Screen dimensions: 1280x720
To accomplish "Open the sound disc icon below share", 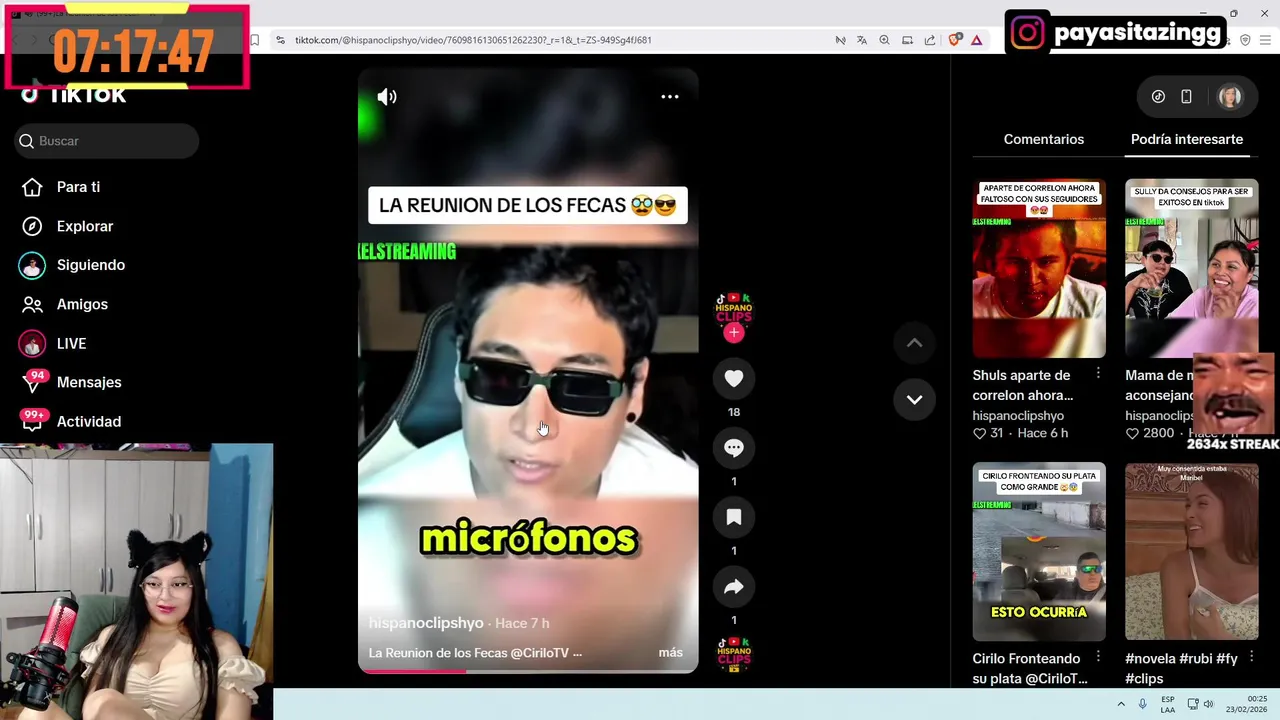I will click(734, 654).
